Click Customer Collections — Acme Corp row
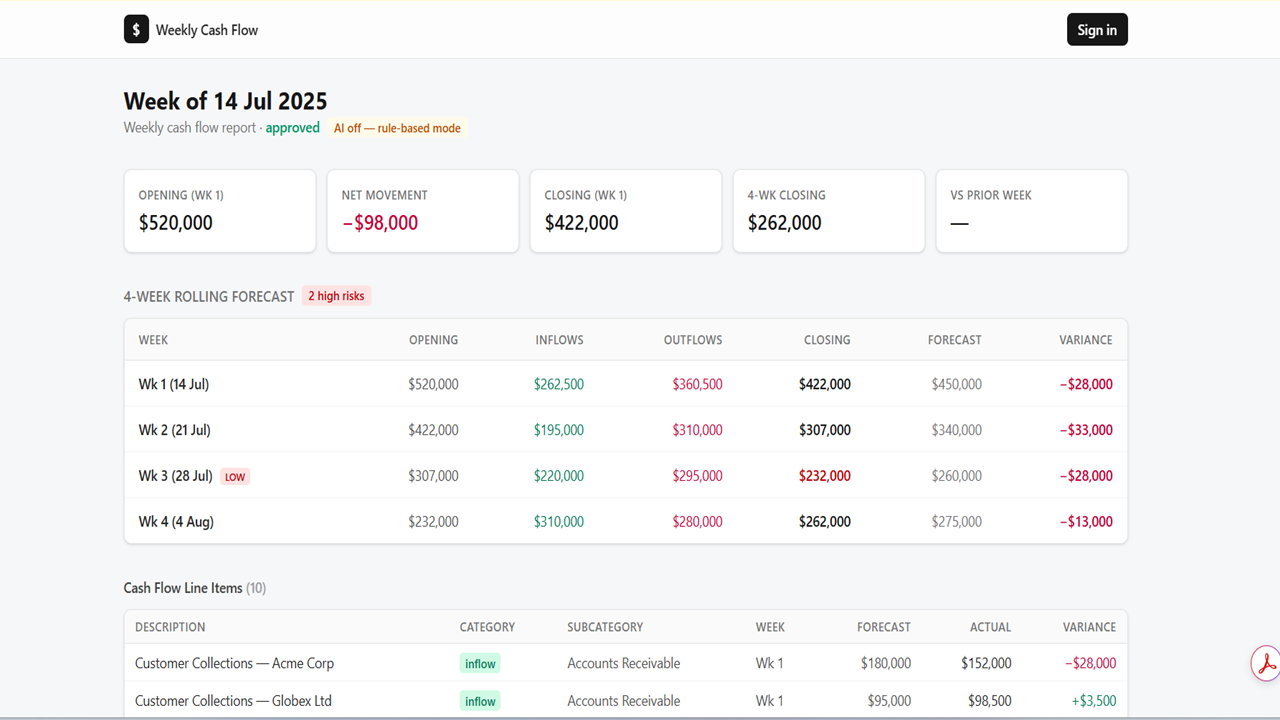Image resolution: width=1280 pixels, height=720 pixels. coord(626,663)
